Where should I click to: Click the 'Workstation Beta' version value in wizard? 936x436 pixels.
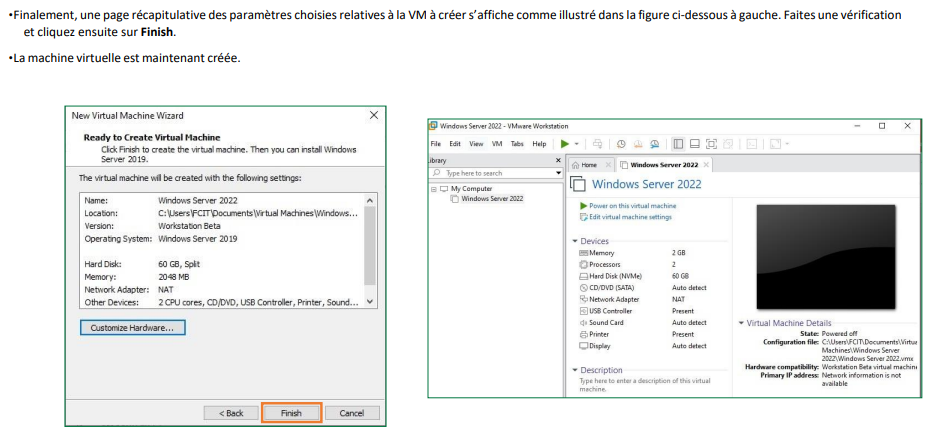point(189,226)
